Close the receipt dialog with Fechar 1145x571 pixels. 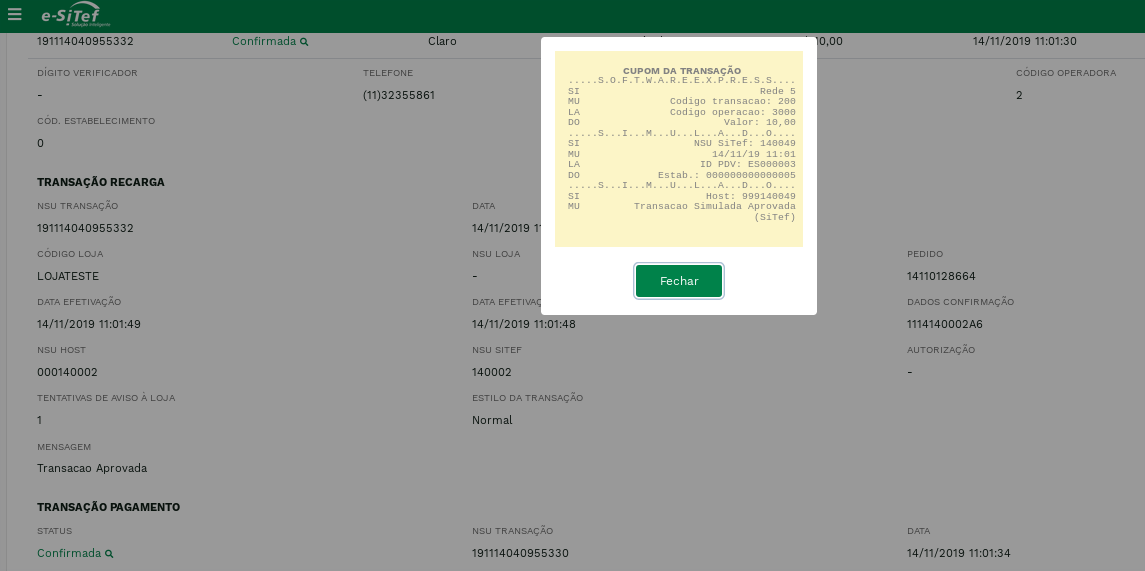678,281
